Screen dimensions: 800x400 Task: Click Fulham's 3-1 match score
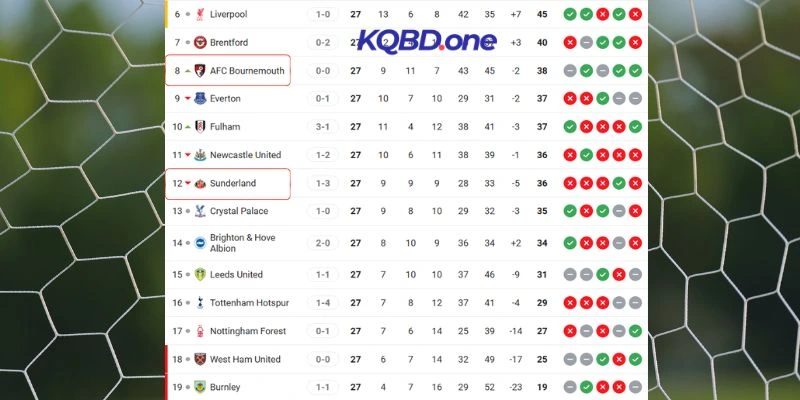323,127
